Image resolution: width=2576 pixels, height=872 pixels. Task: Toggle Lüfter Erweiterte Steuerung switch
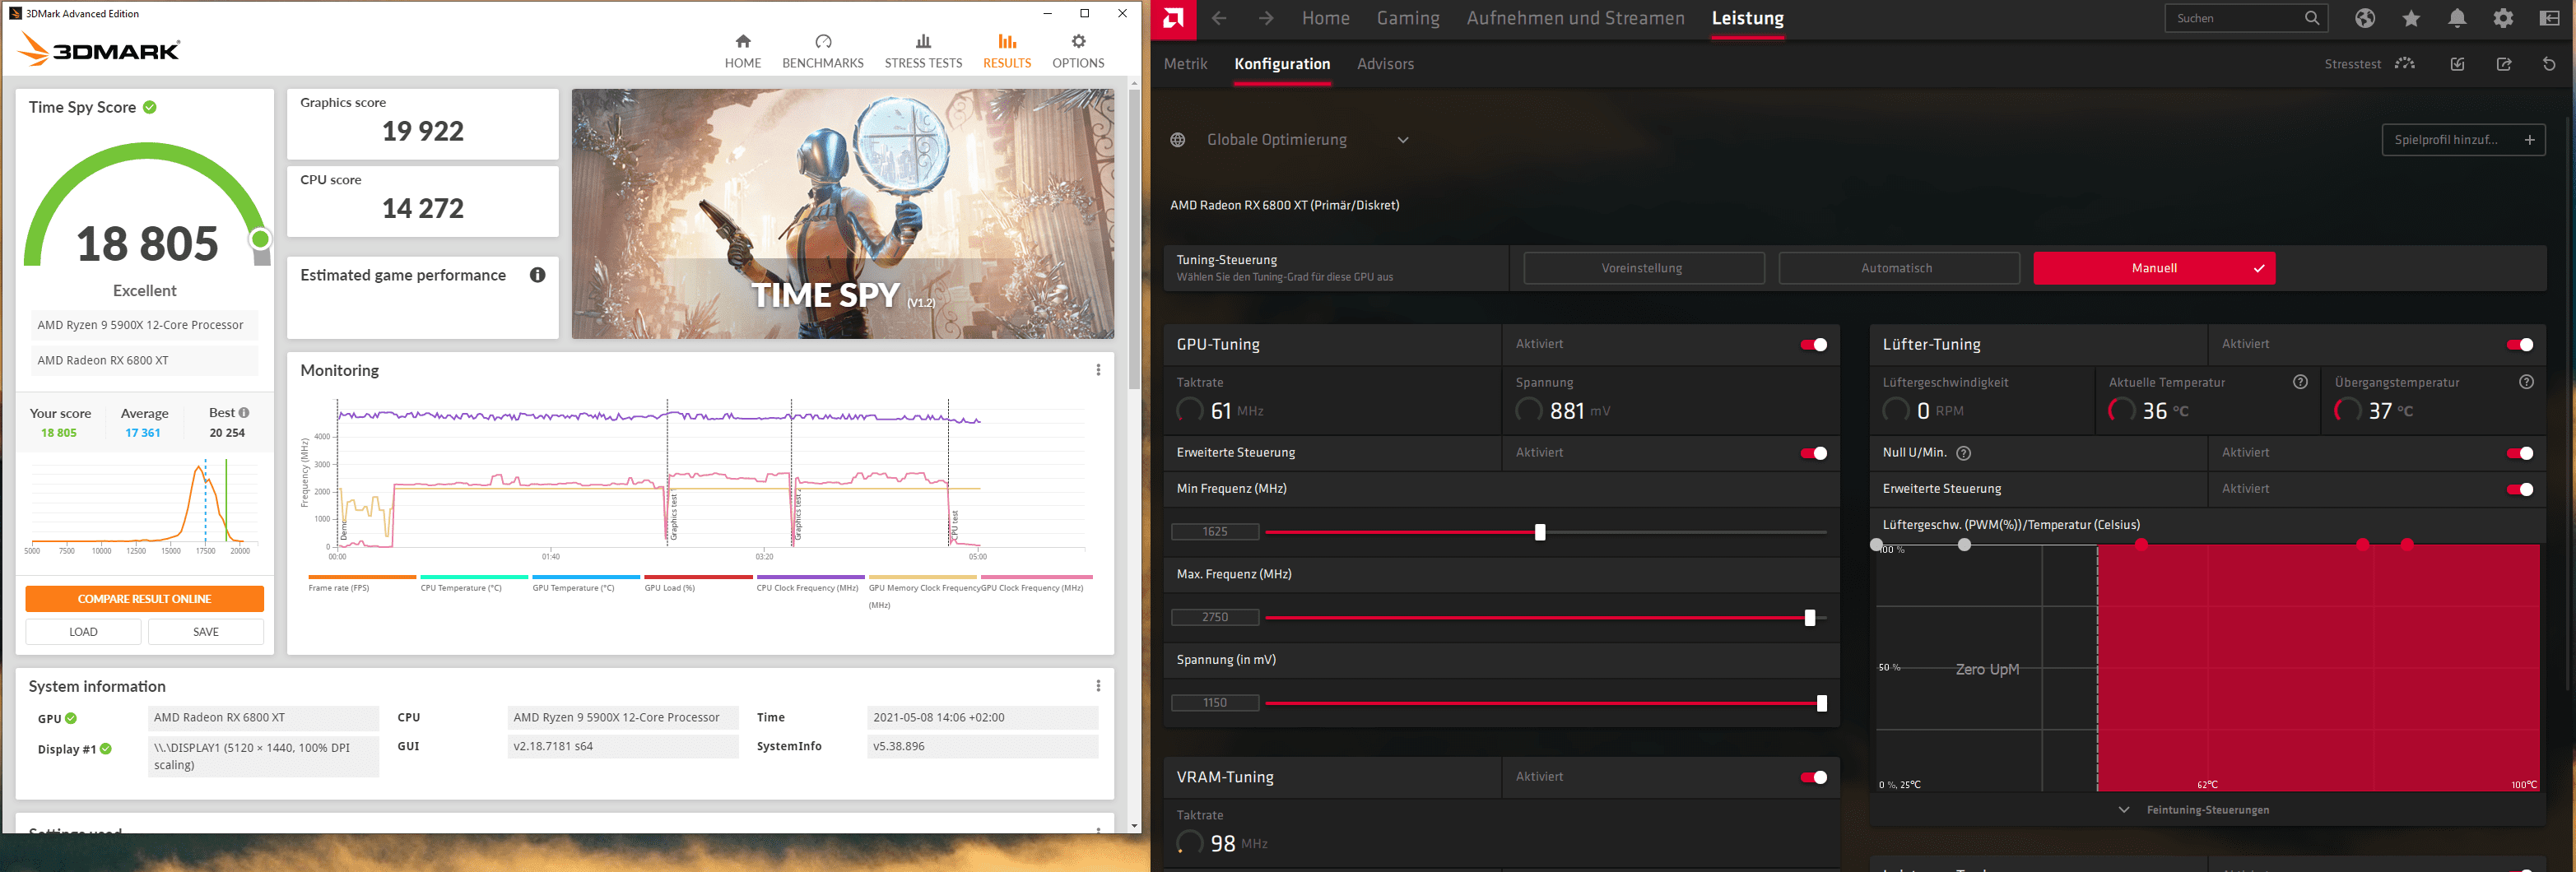(x=2519, y=489)
